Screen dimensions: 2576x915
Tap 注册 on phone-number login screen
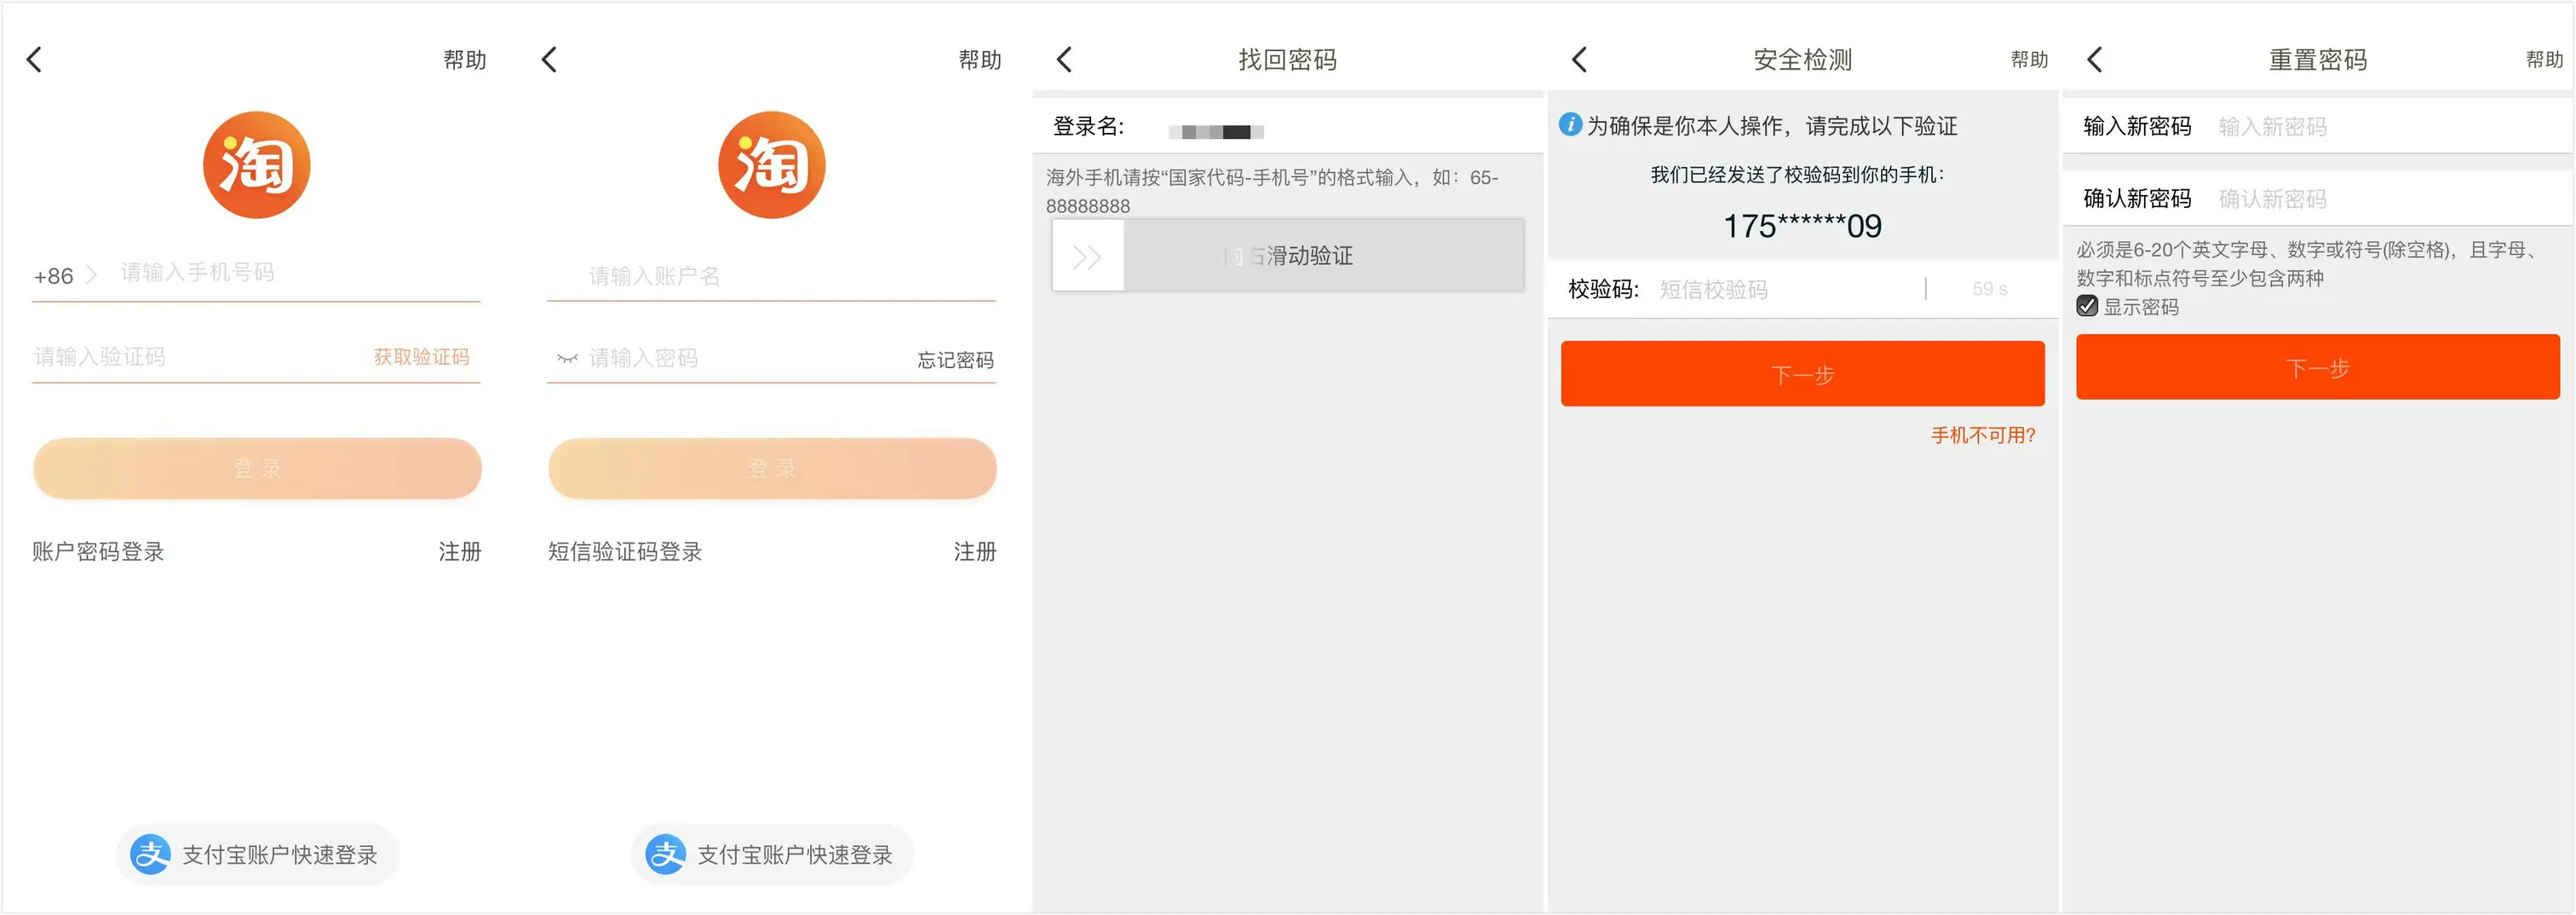click(x=460, y=552)
